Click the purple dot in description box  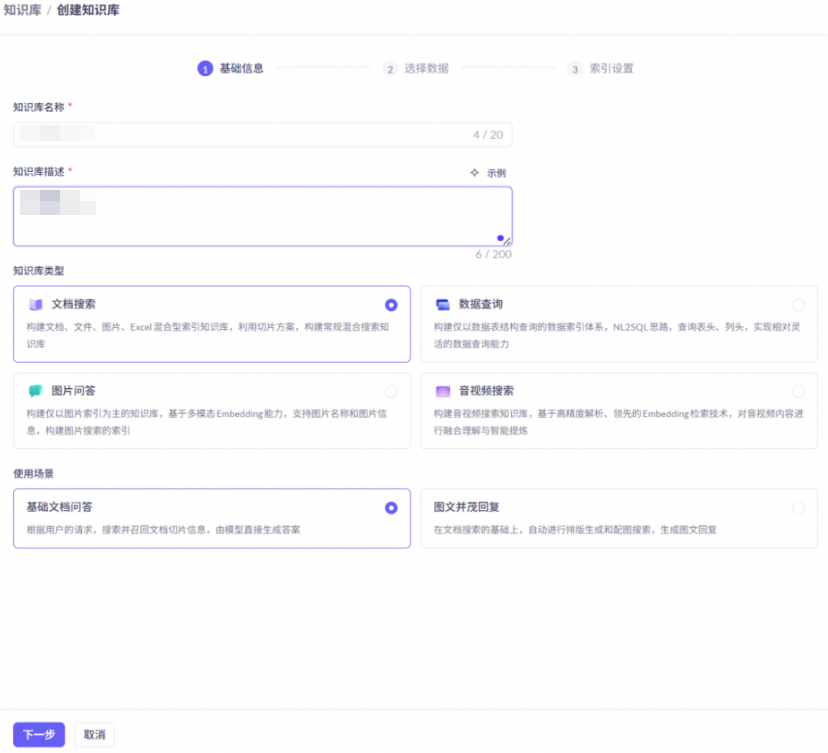[500, 238]
